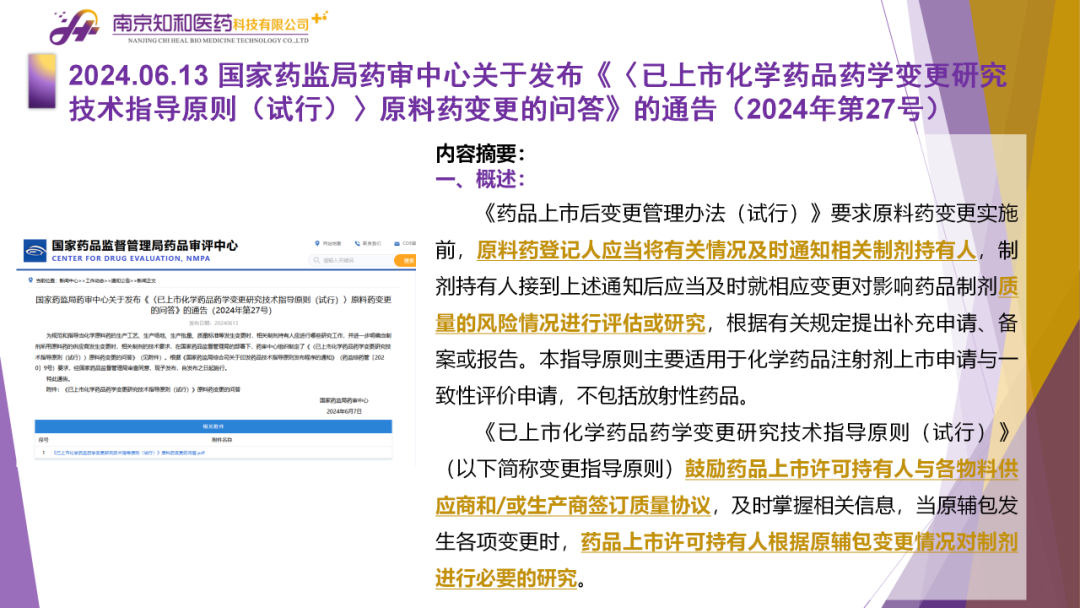1080x608 pixels.
Task: Click the site map pin icon
Action: coord(317,243)
